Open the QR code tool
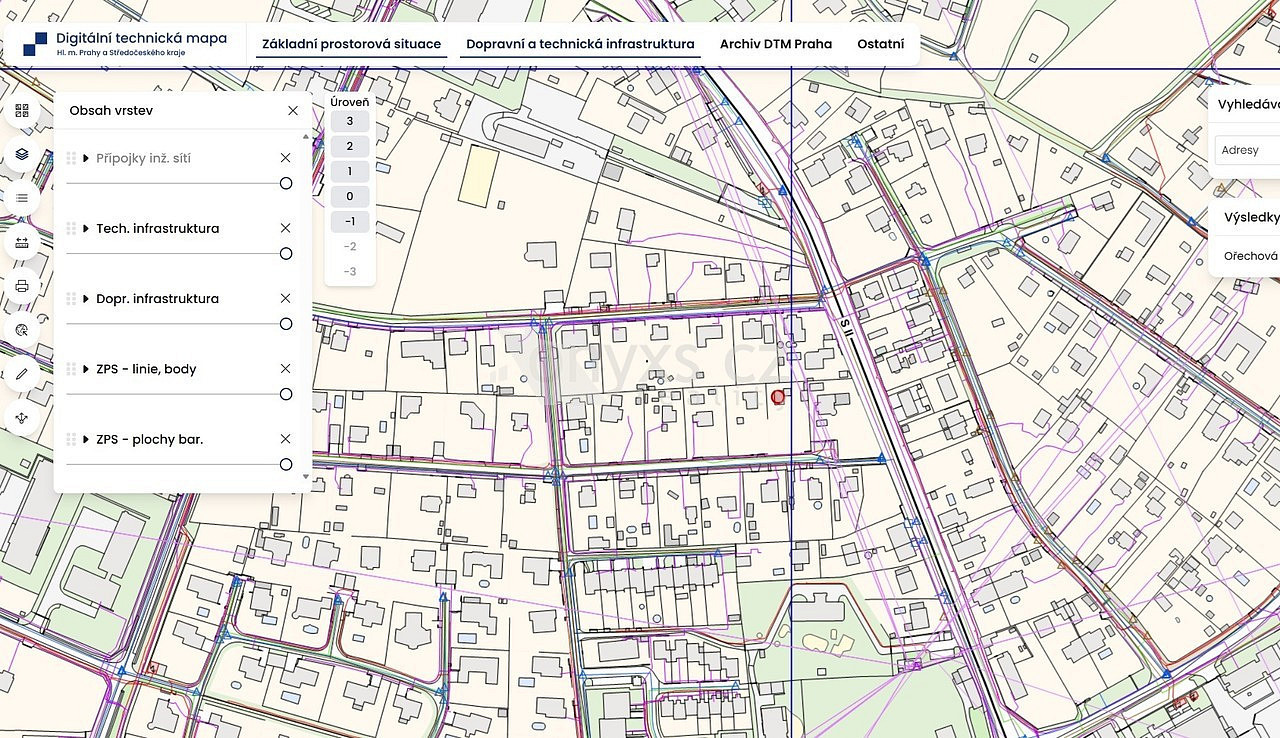This screenshot has width=1280, height=738. (22, 111)
